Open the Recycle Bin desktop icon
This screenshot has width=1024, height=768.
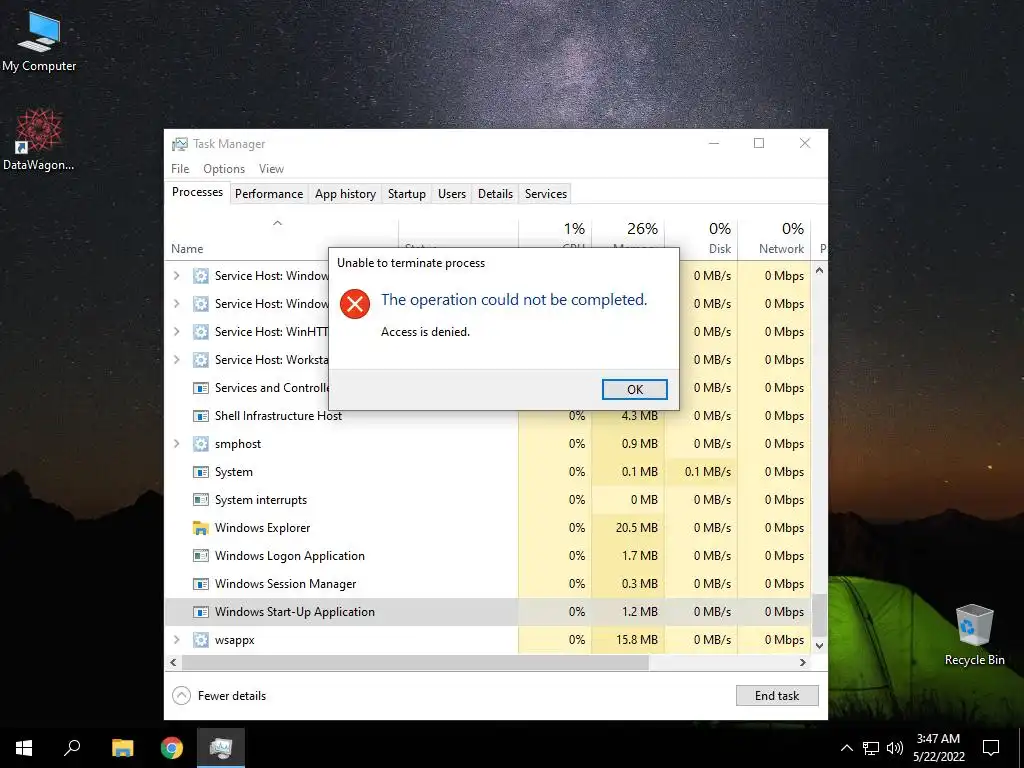(x=974, y=635)
